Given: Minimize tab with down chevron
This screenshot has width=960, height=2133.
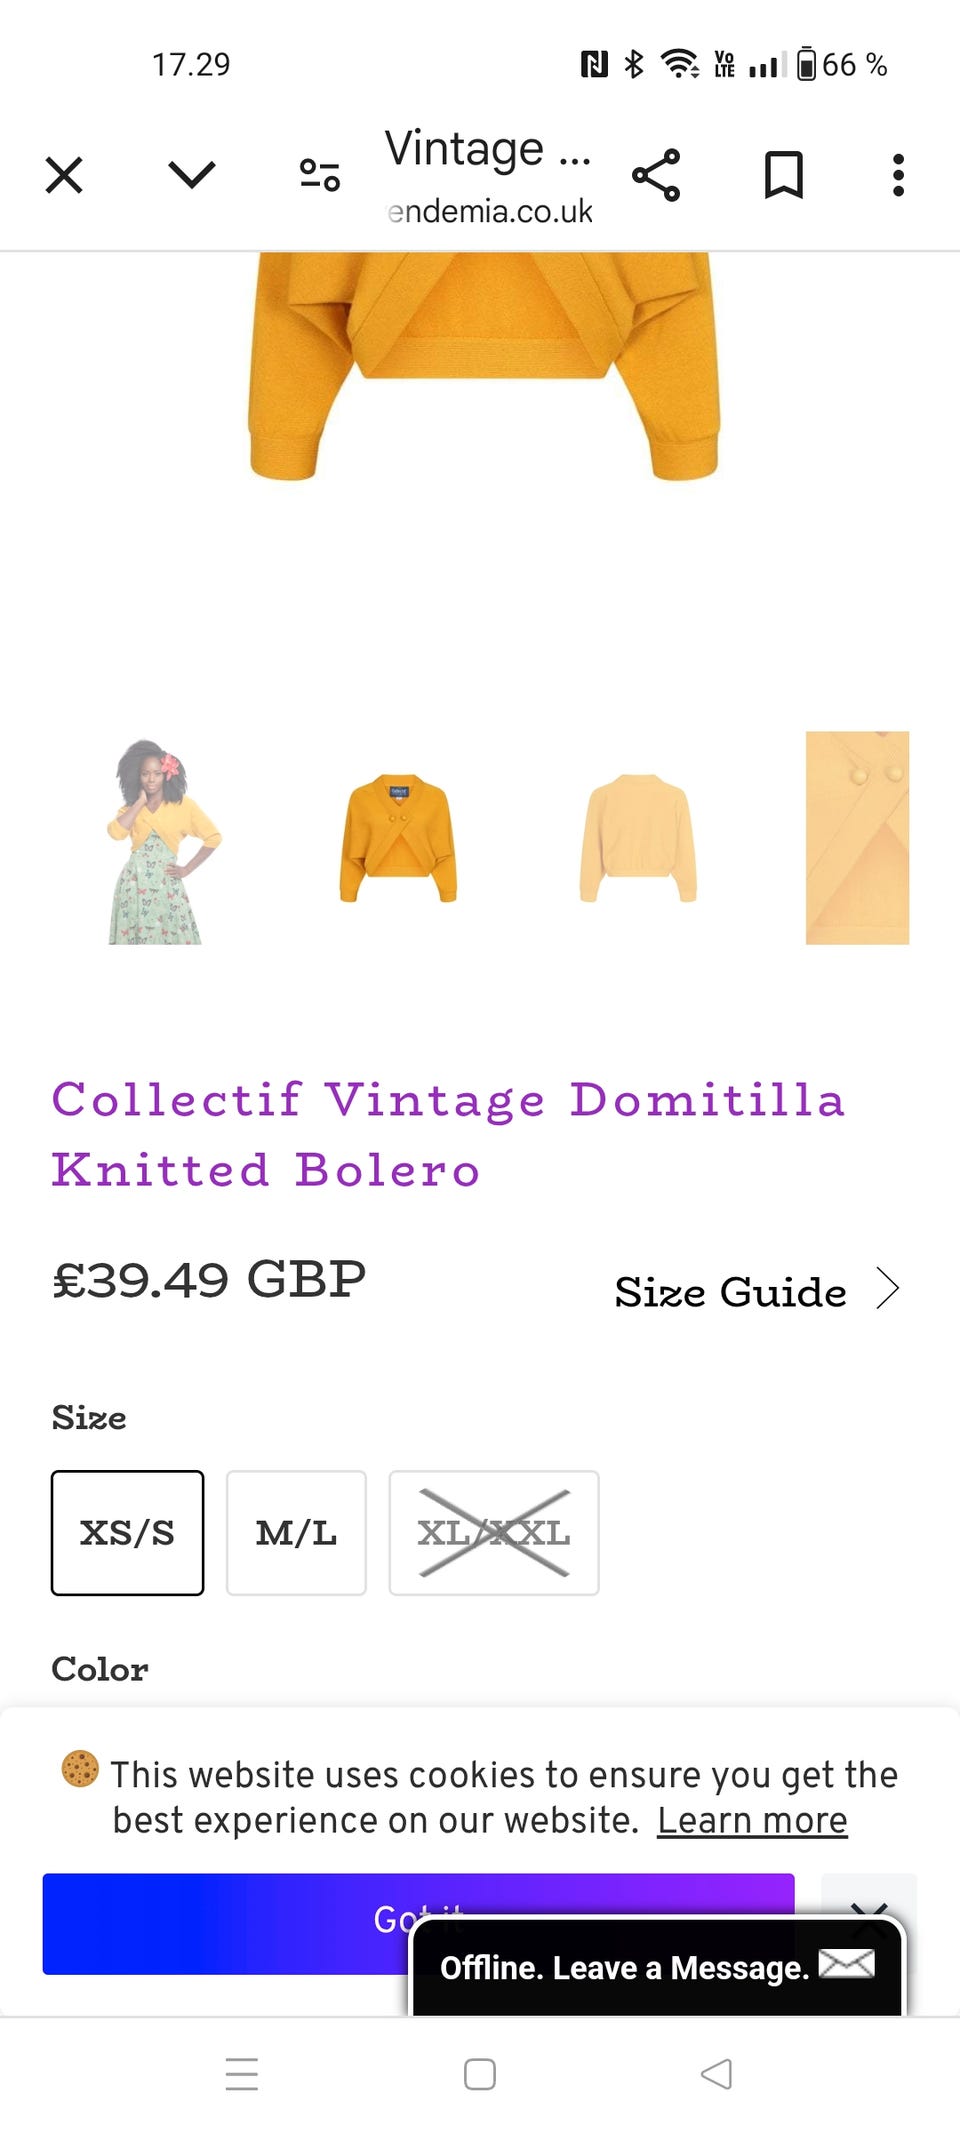Looking at the screenshot, I should point(191,175).
